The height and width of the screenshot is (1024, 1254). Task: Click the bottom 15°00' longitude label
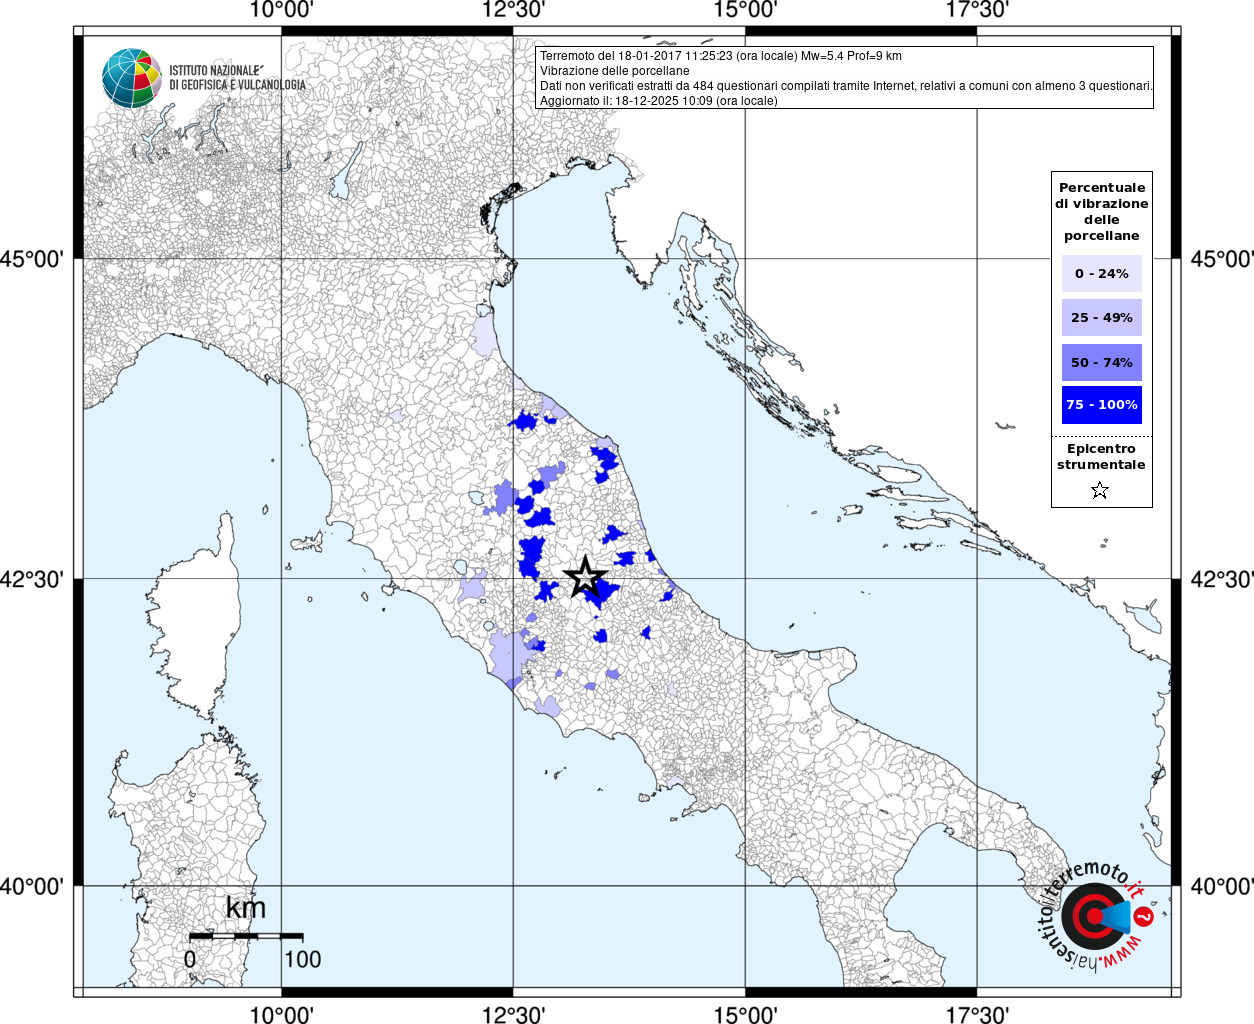click(x=745, y=1014)
